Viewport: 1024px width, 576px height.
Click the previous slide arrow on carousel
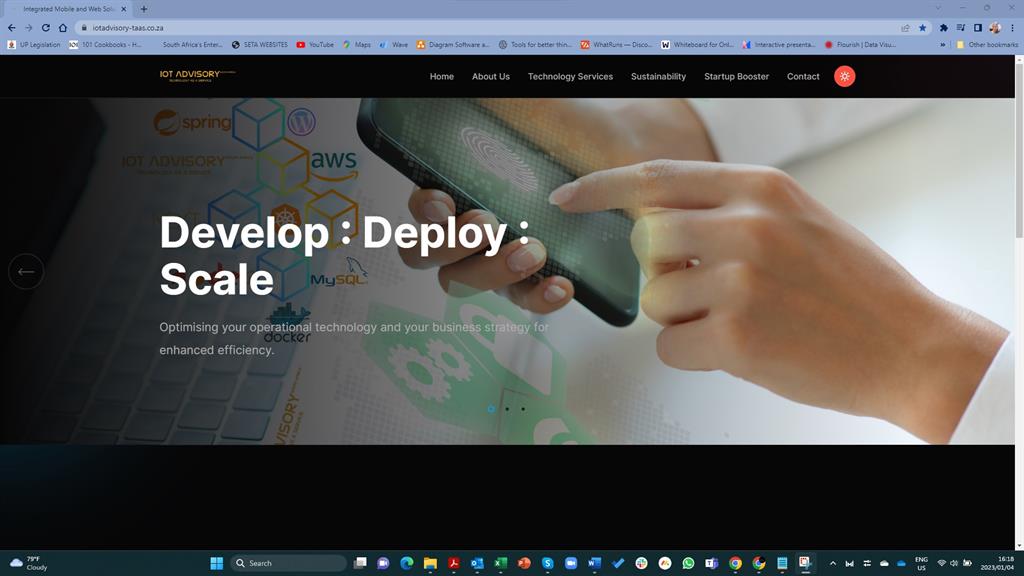(26, 271)
